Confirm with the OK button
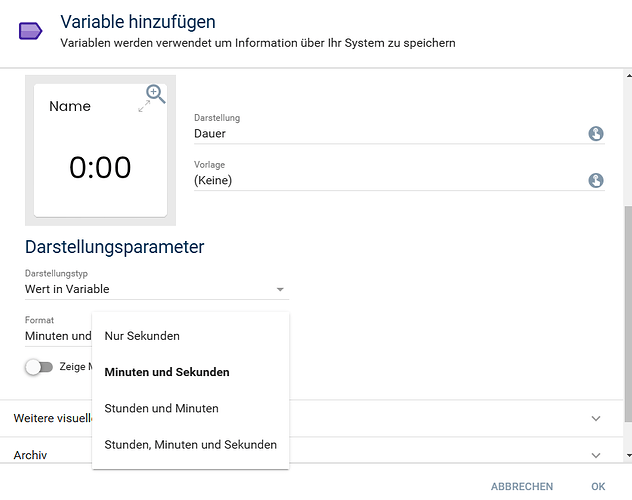Image resolution: width=632 pixels, height=500 pixels. pyautogui.click(x=598, y=486)
